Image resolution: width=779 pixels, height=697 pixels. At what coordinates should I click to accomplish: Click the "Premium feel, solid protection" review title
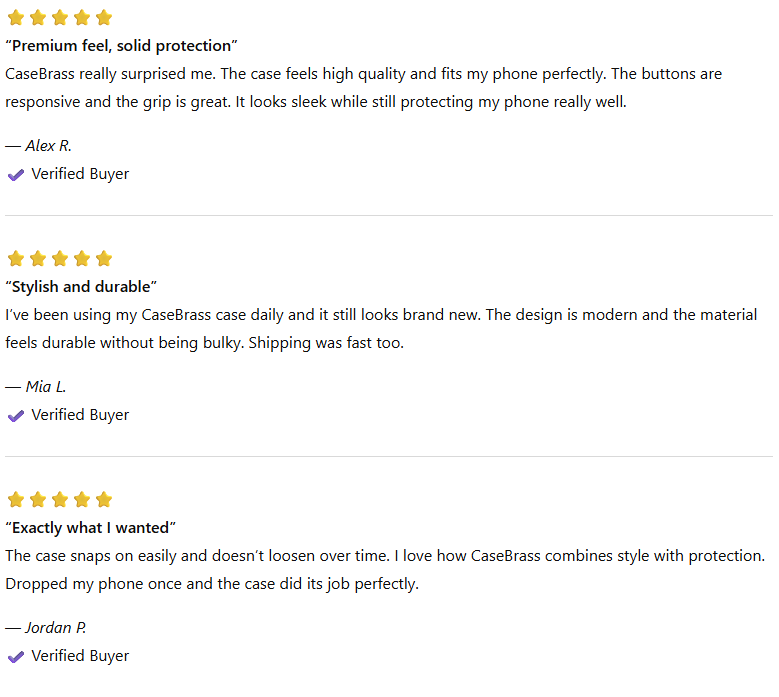(x=121, y=46)
